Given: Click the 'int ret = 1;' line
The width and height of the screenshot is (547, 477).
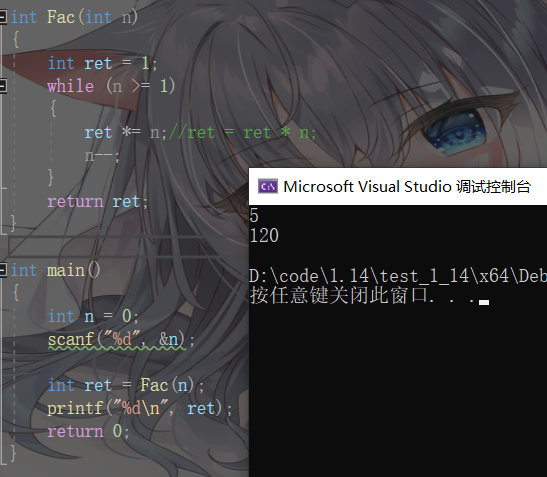Looking at the screenshot, I should click(x=103, y=64).
